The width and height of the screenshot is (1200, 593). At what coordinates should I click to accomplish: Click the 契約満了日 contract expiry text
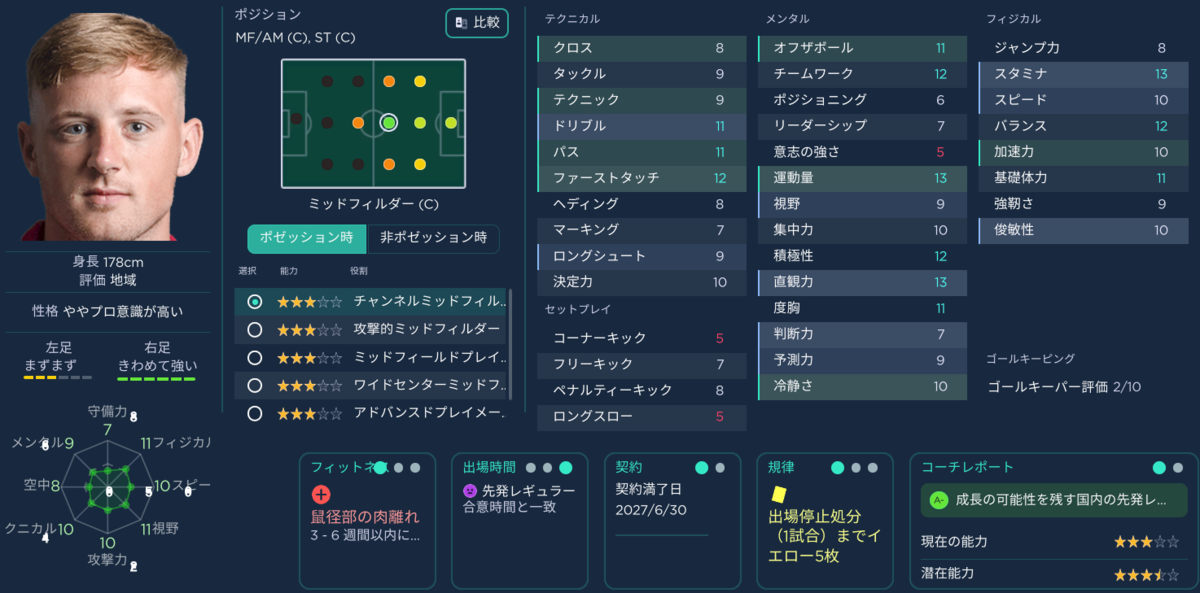click(649, 490)
